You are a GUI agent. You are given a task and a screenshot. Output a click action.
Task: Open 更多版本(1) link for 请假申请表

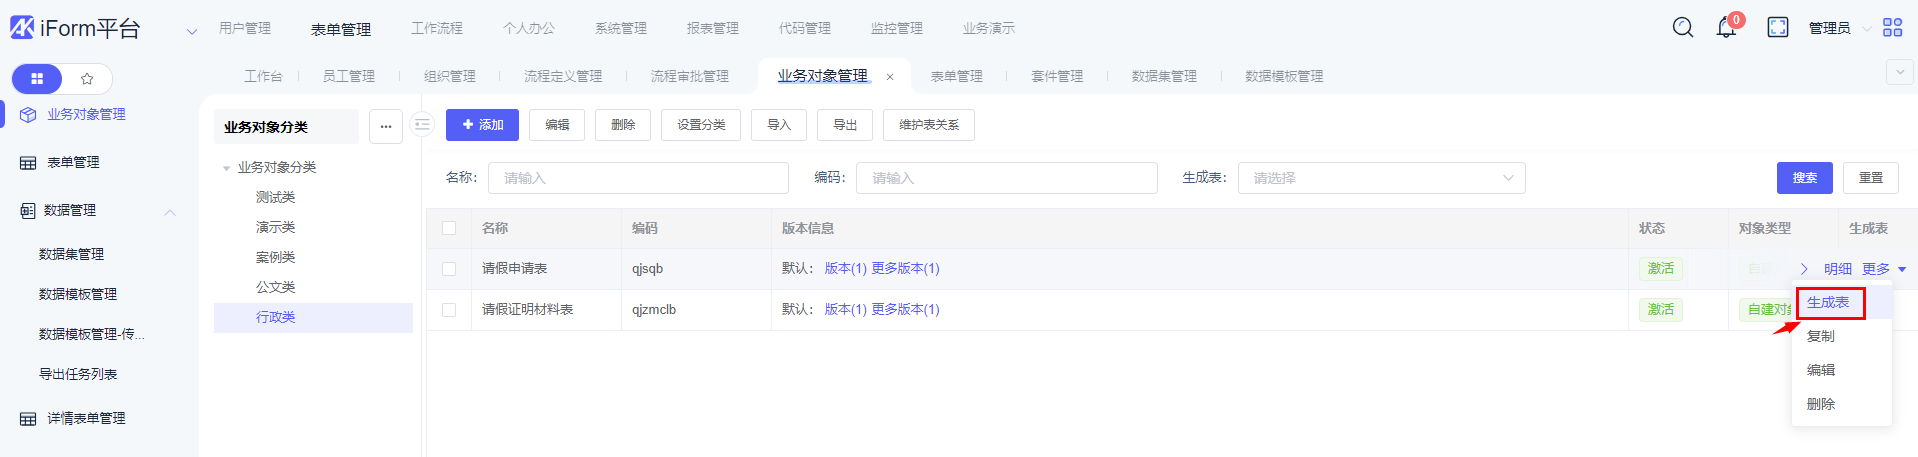(x=905, y=268)
